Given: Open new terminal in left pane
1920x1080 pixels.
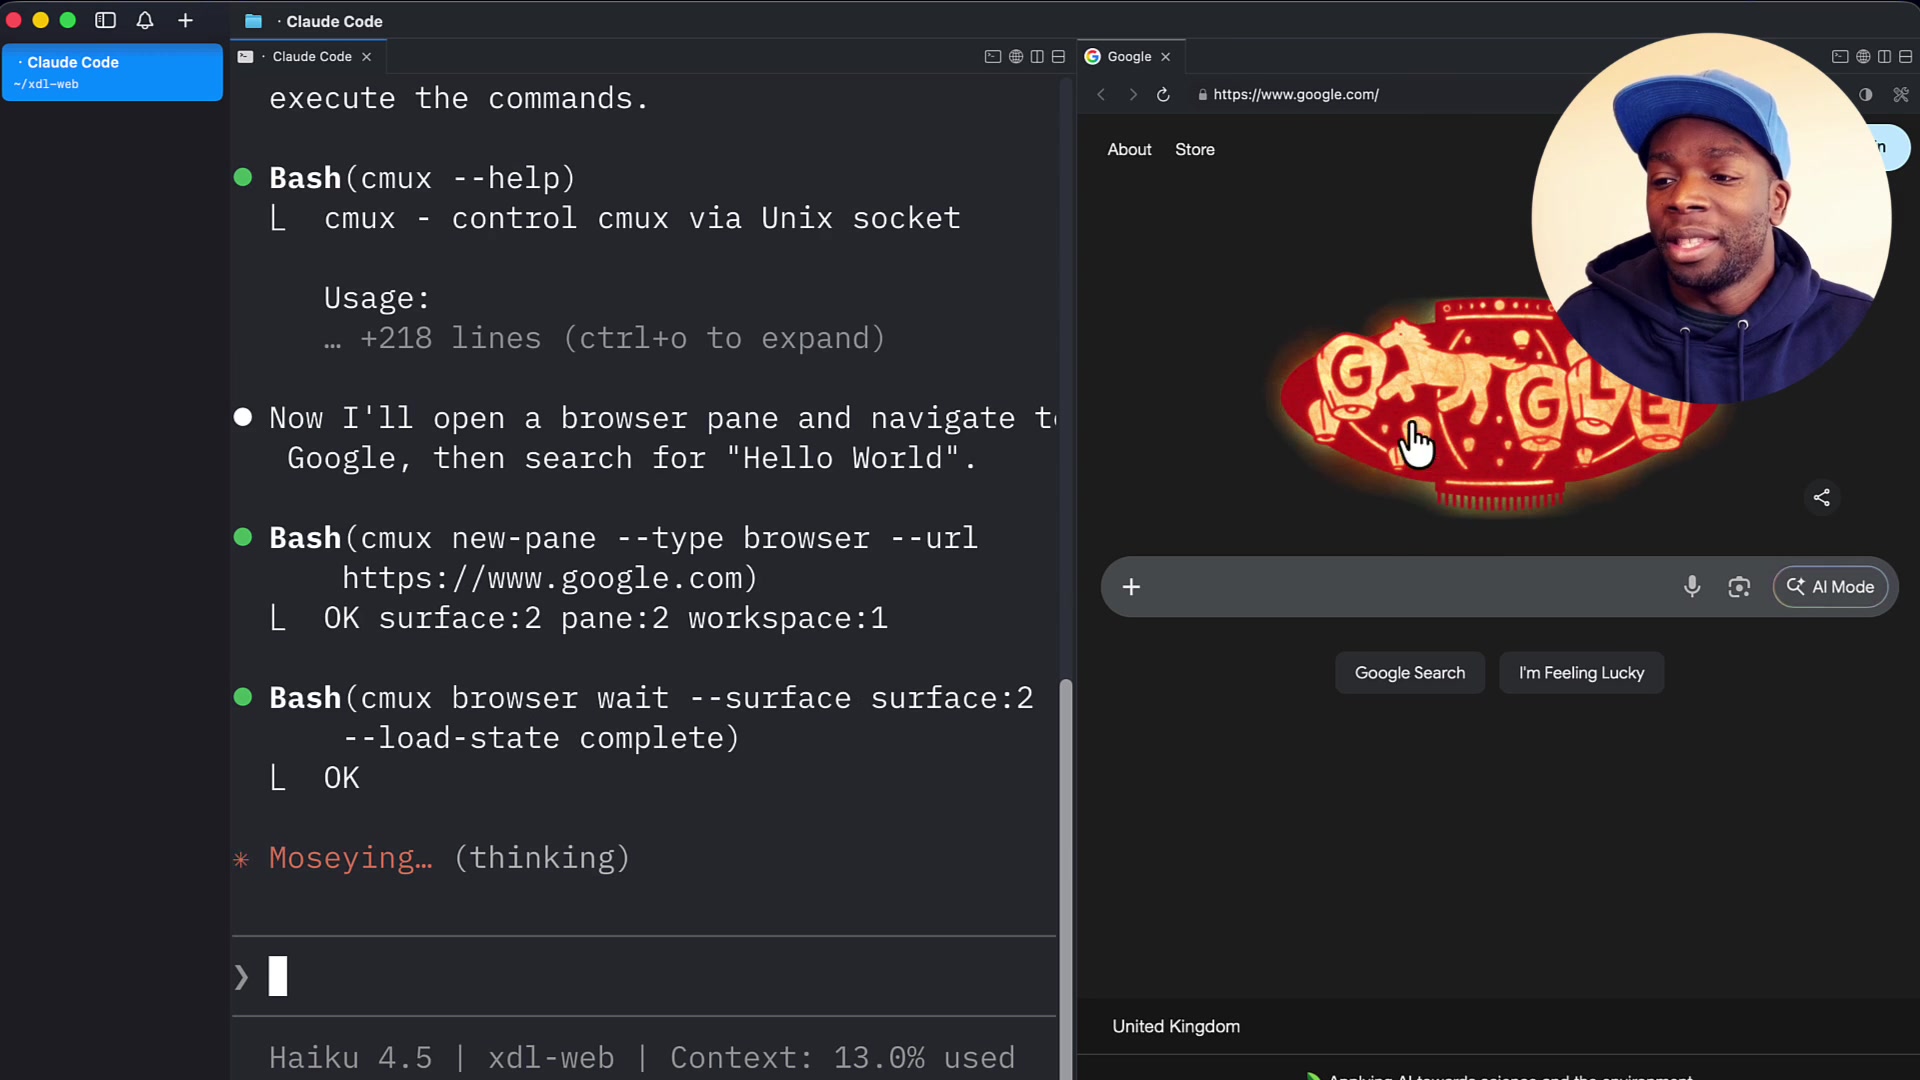Looking at the screenshot, I should click(992, 57).
